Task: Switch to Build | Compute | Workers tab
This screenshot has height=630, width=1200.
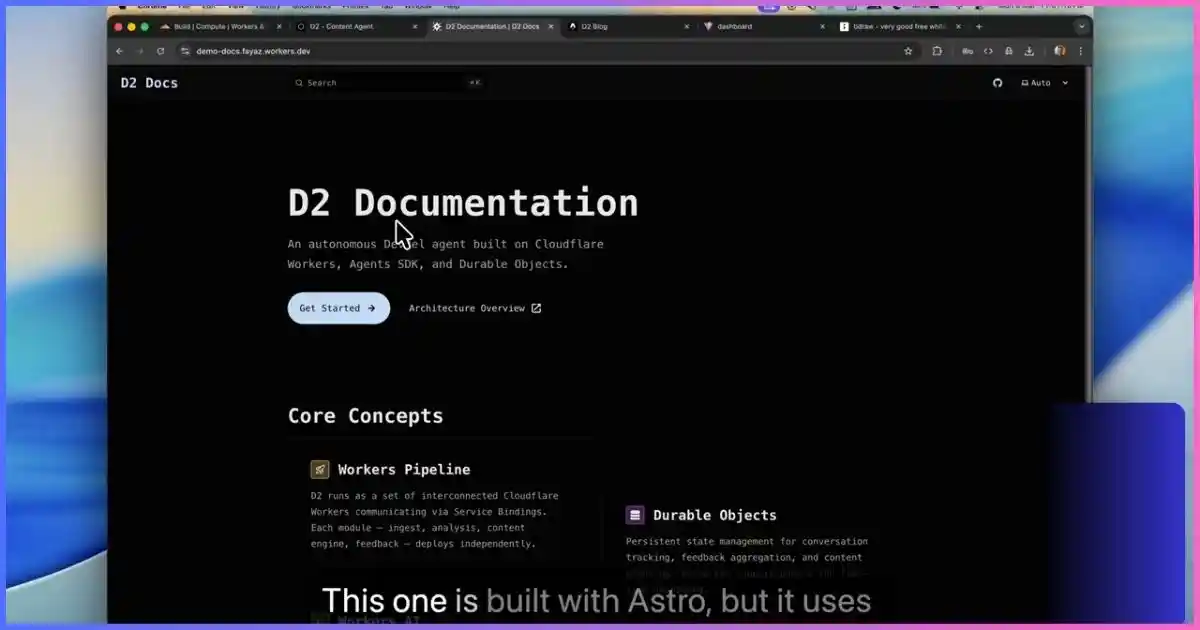Action: [218, 26]
